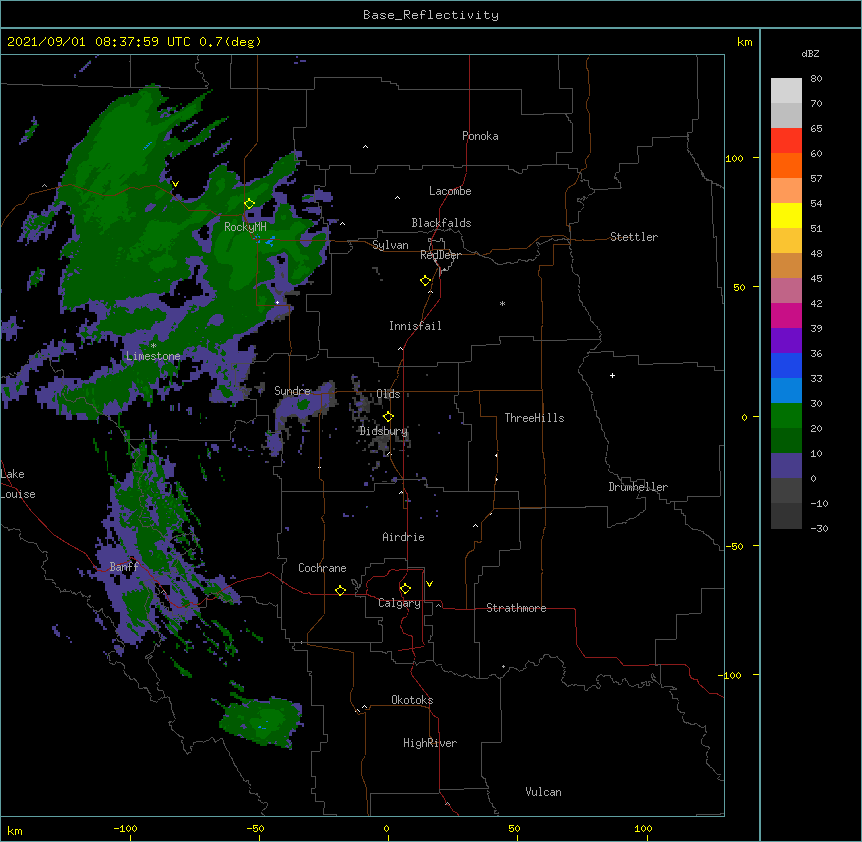This screenshot has width=862, height=842.
Task: Select the dark green 10-20 dBZ legend swatch
Action: (x=786, y=441)
